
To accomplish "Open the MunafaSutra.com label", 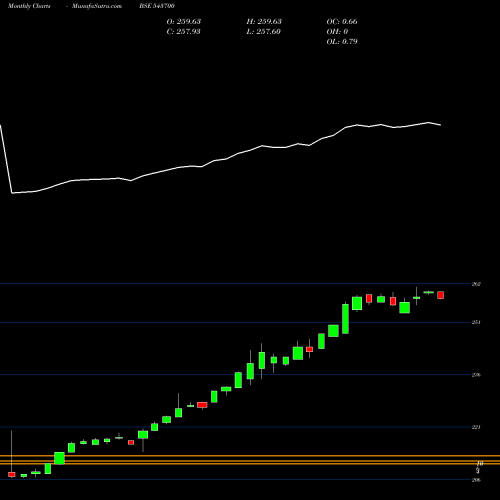I will (x=97, y=6).
